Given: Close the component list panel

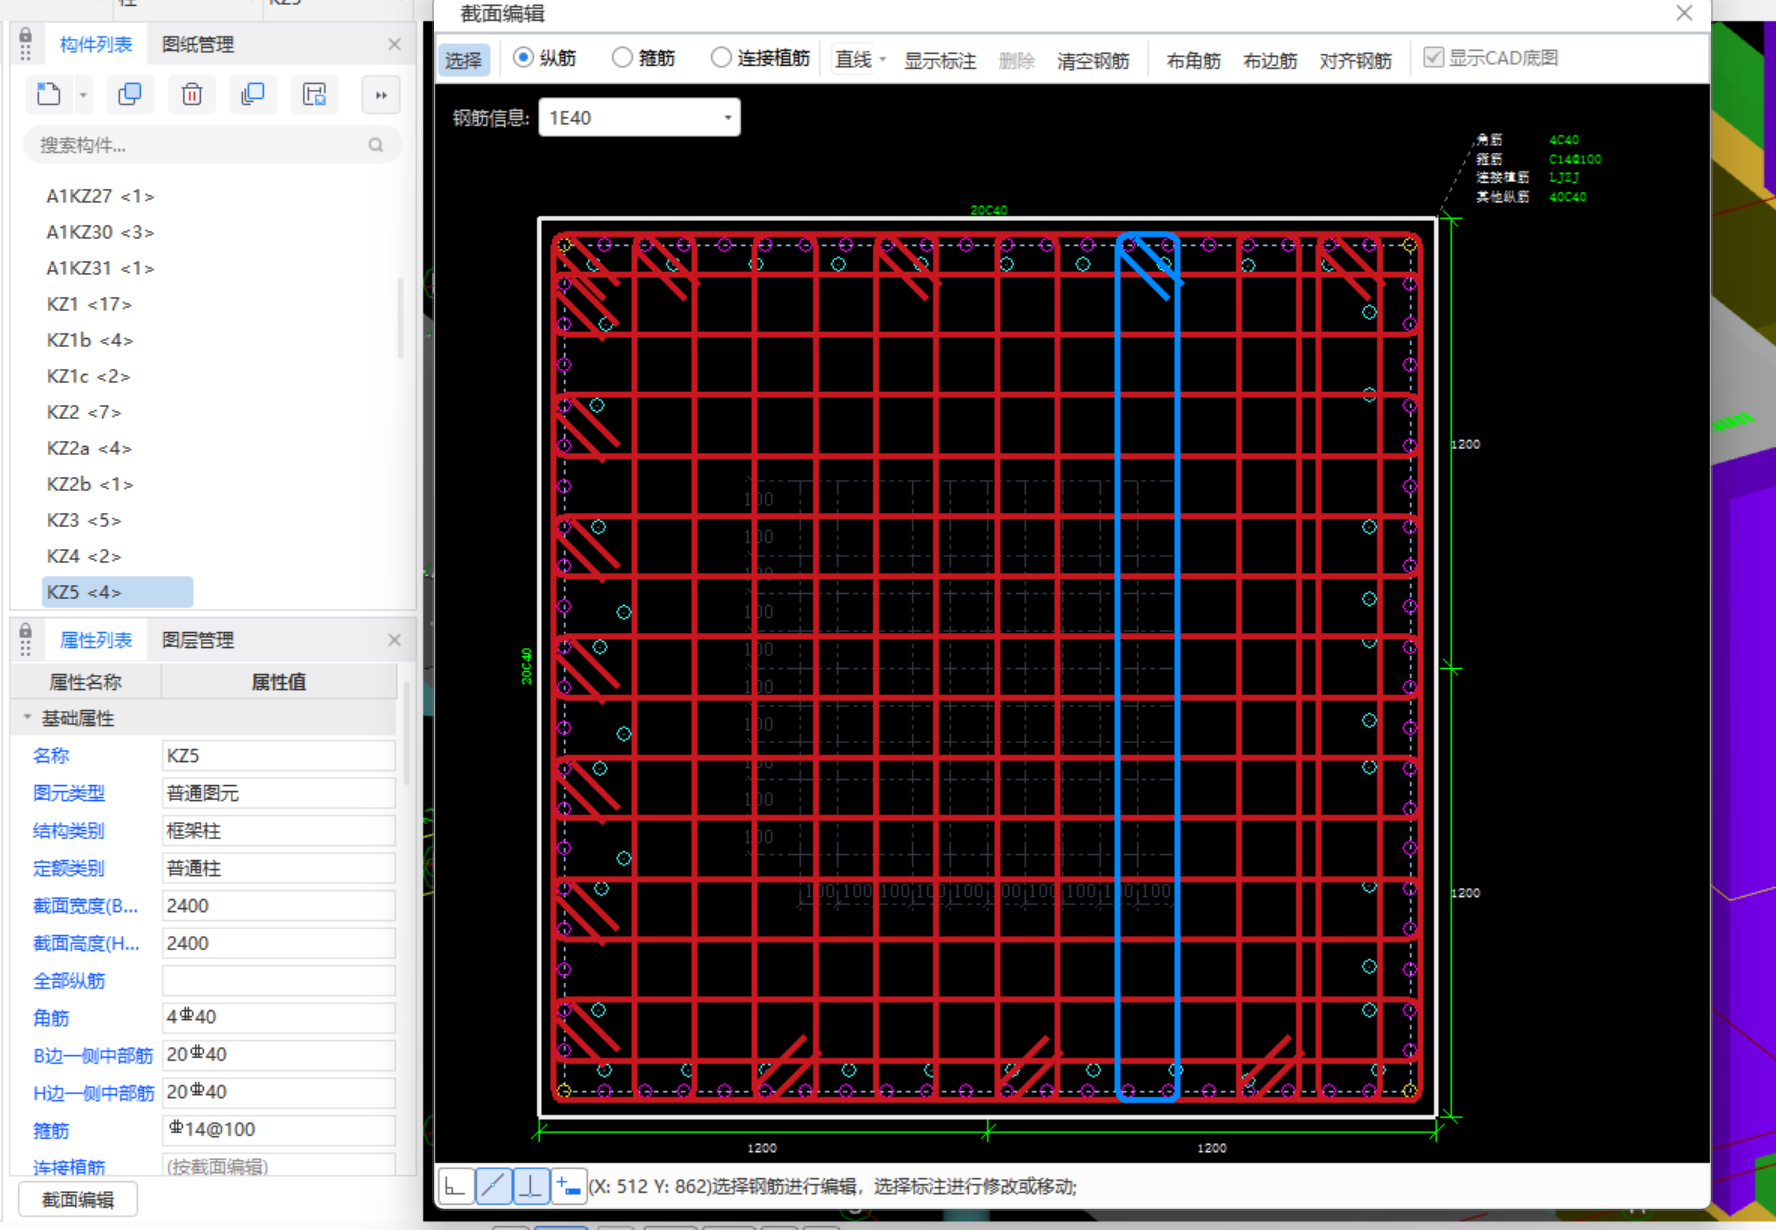Looking at the screenshot, I should click(394, 44).
